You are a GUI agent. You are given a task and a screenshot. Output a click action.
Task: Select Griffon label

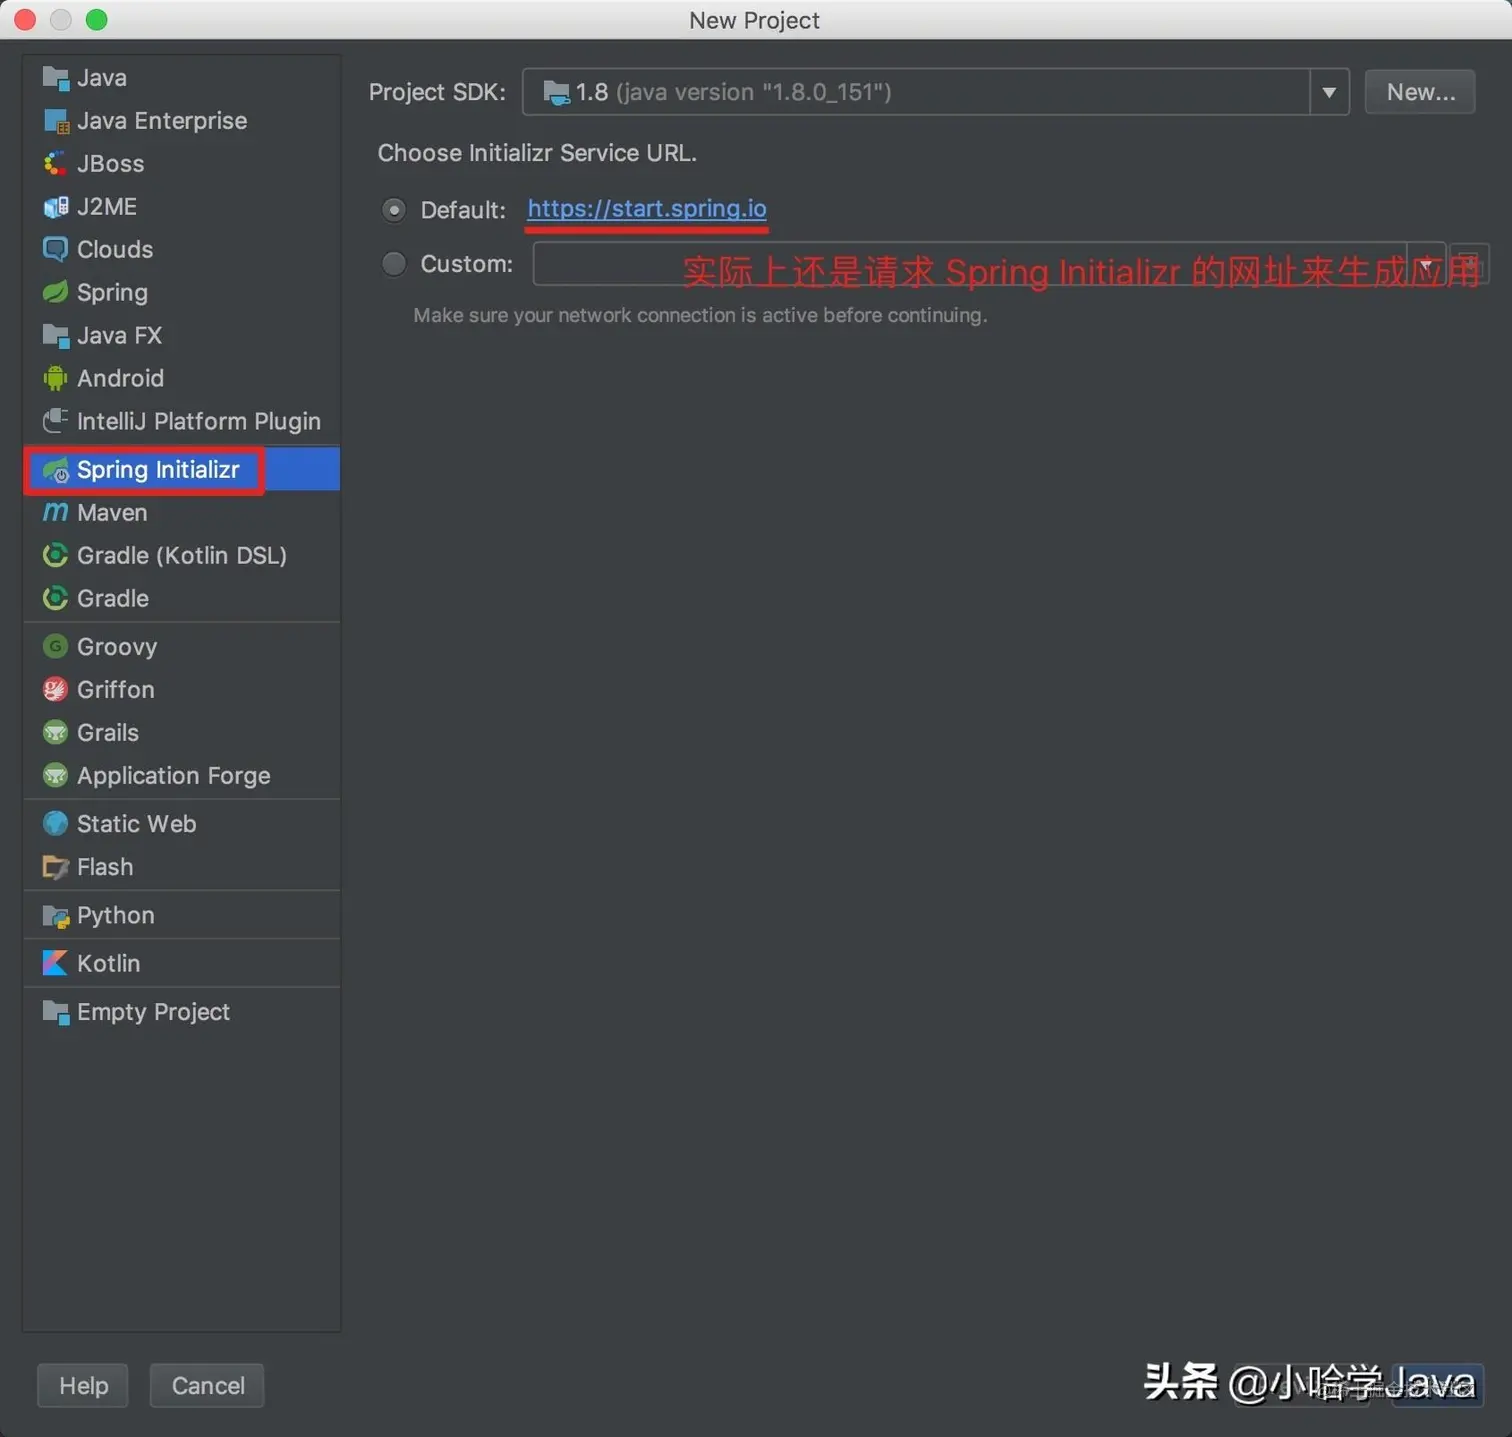tap(116, 690)
